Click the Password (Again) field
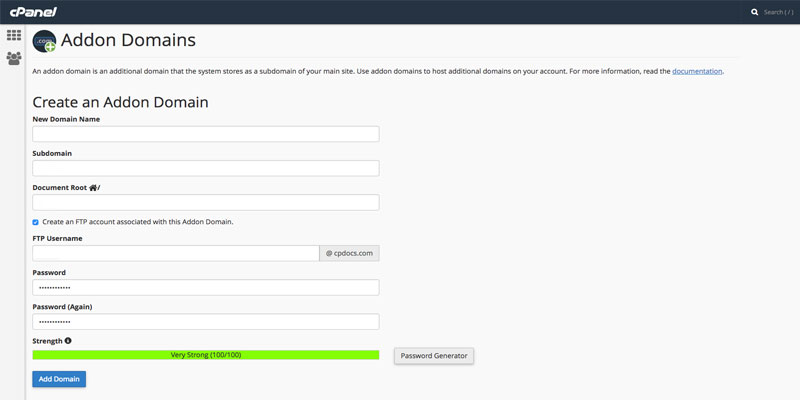The height and width of the screenshot is (400, 800). (x=206, y=321)
